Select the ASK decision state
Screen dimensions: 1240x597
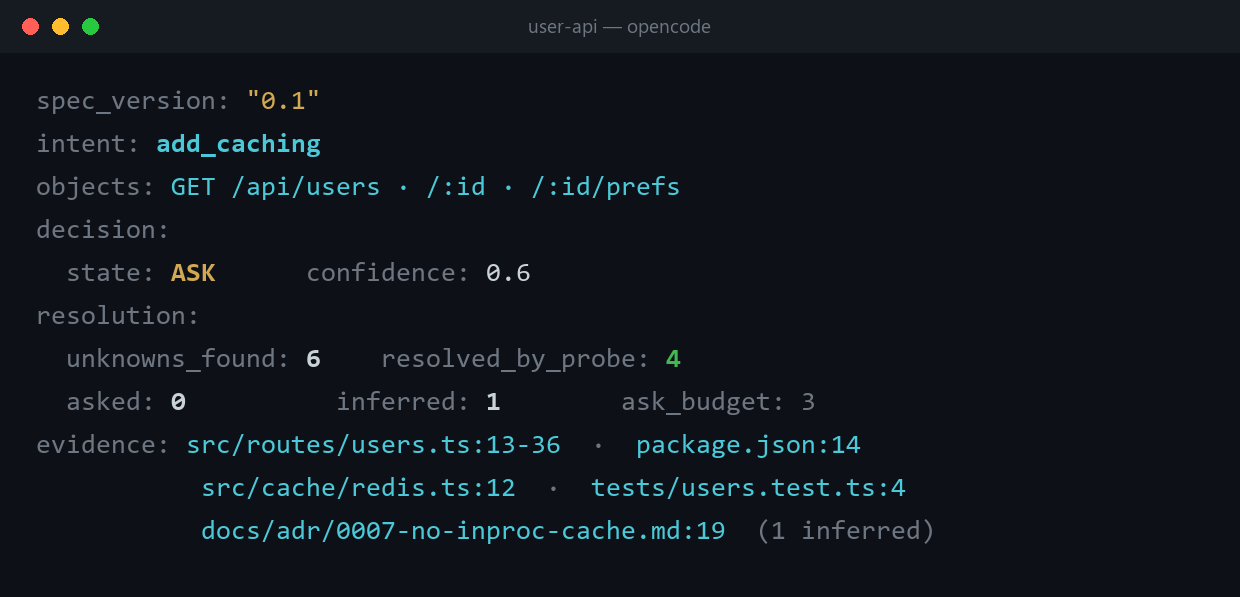pos(193,273)
